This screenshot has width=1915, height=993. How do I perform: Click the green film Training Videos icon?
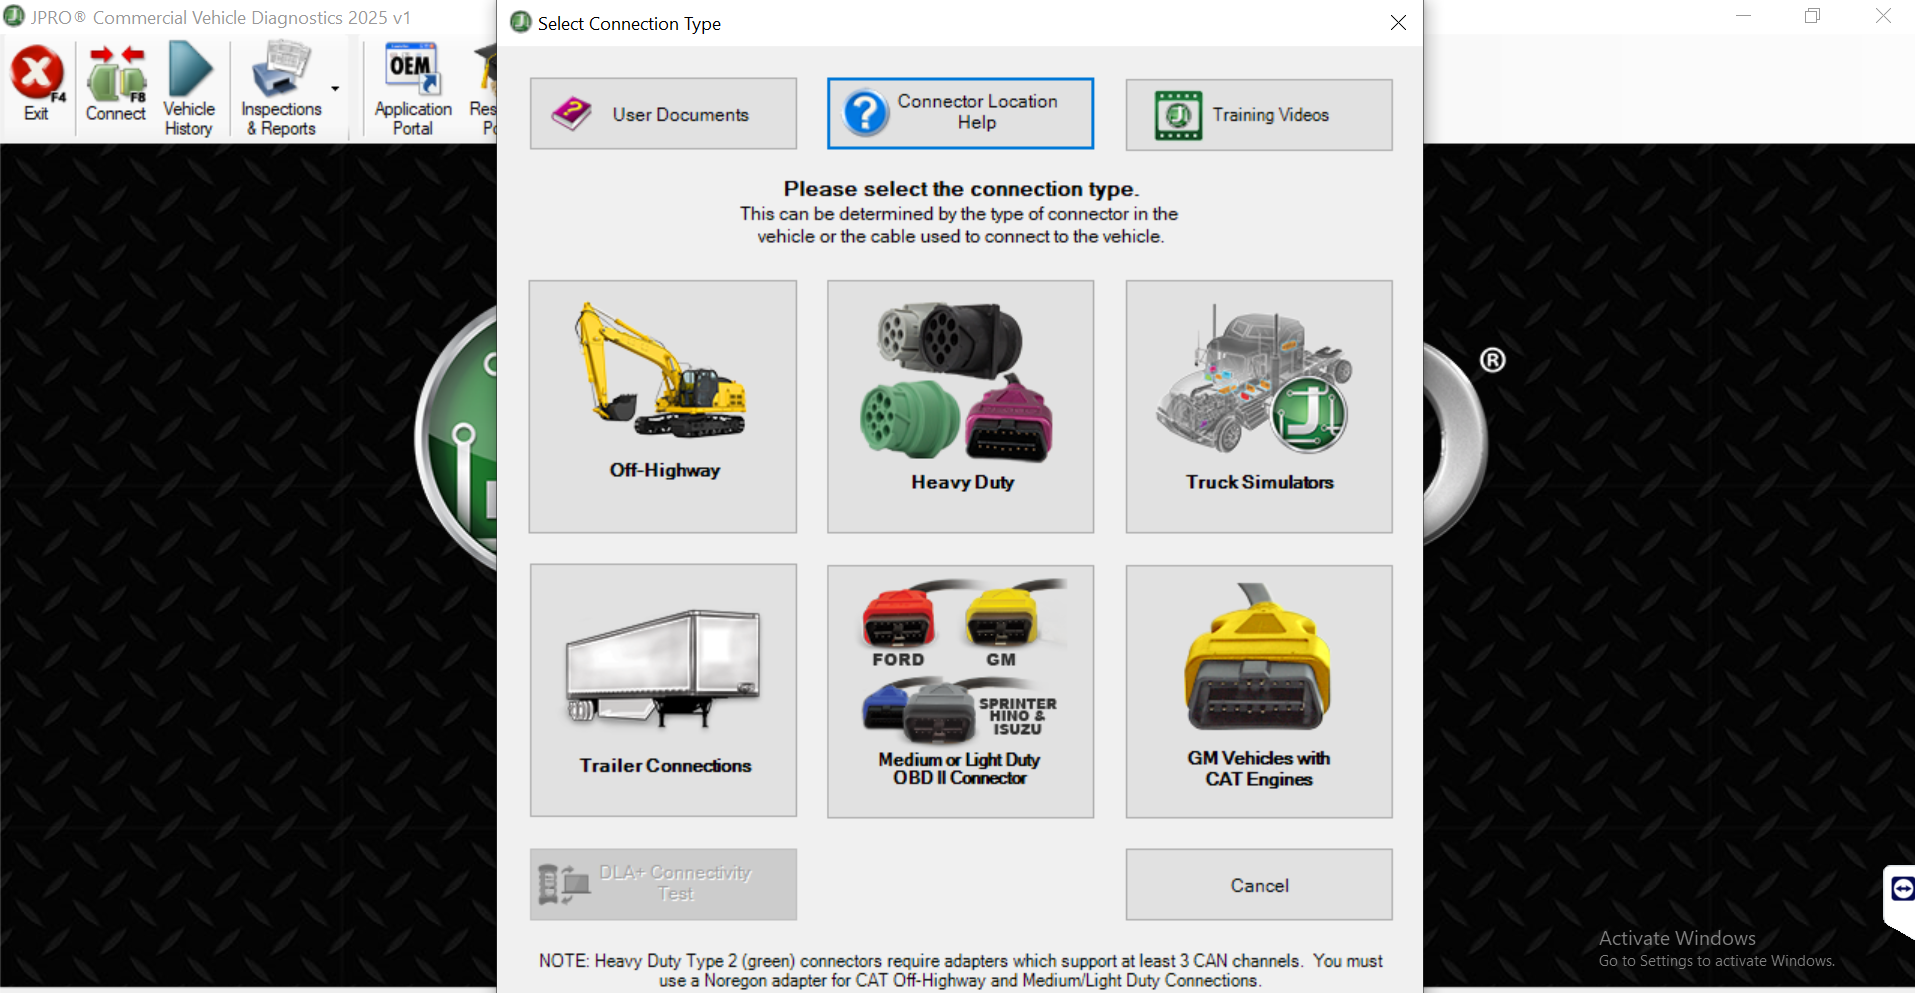(1178, 115)
